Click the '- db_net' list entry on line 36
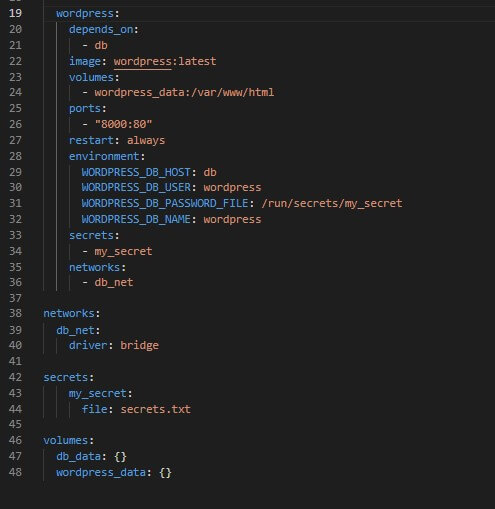 (107, 283)
